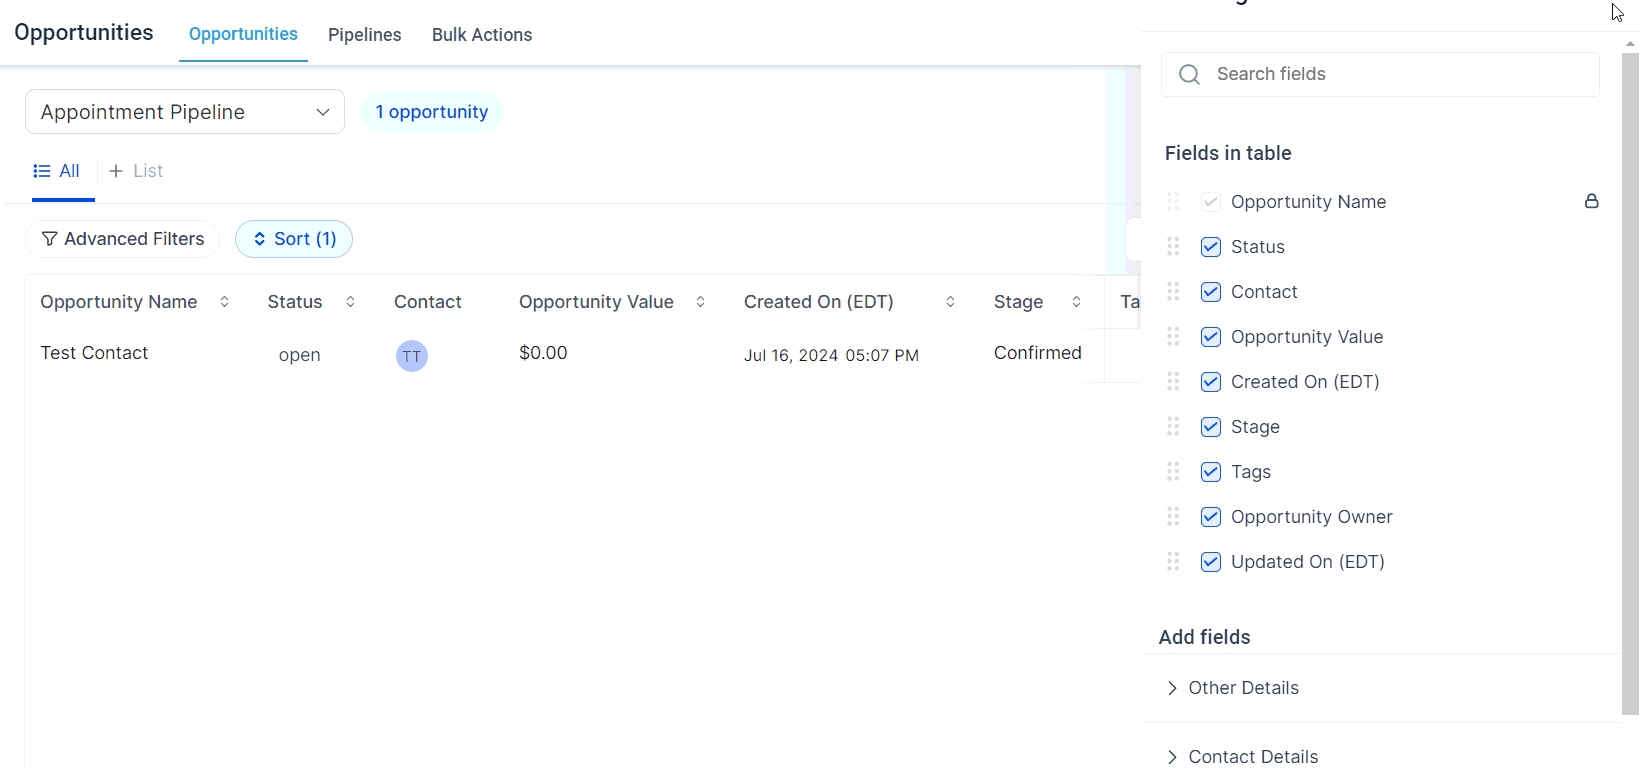Click drag handle beside Status field
The width and height of the screenshot is (1640, 768).
[x=1174, y=247]
